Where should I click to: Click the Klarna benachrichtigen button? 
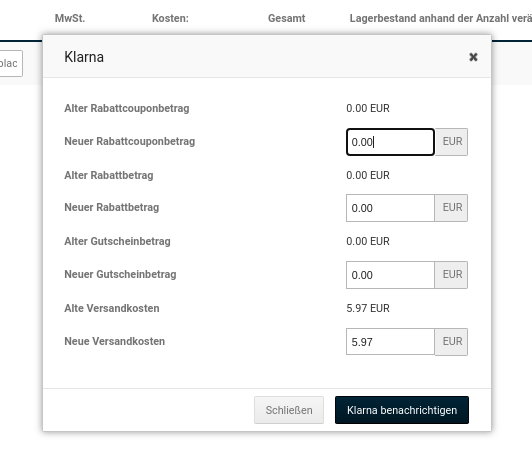point(402,410)
